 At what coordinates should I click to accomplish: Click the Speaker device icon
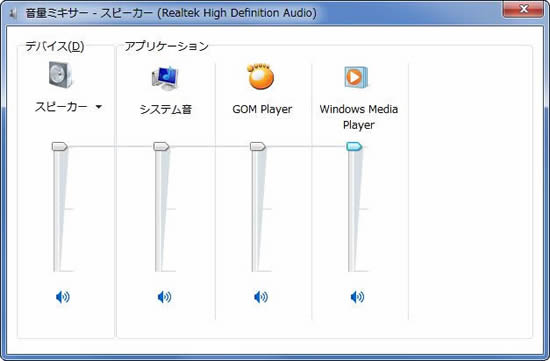[60, 75]
